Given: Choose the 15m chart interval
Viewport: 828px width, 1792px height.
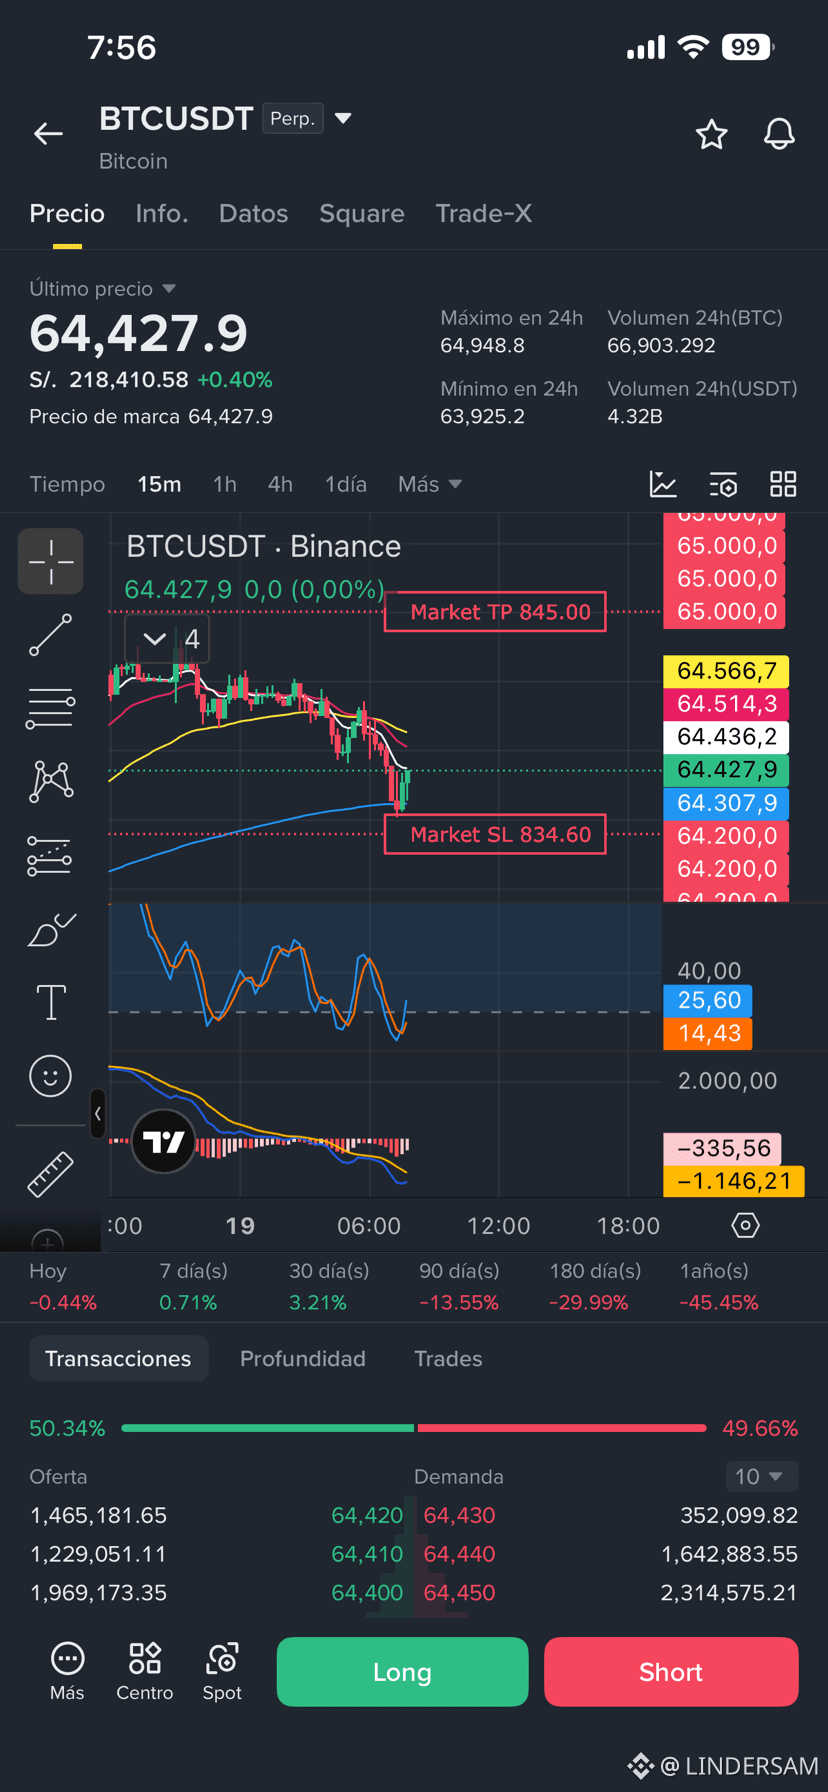Looking at the screenshot, I should pyautogui.click(x=159, y=484).
